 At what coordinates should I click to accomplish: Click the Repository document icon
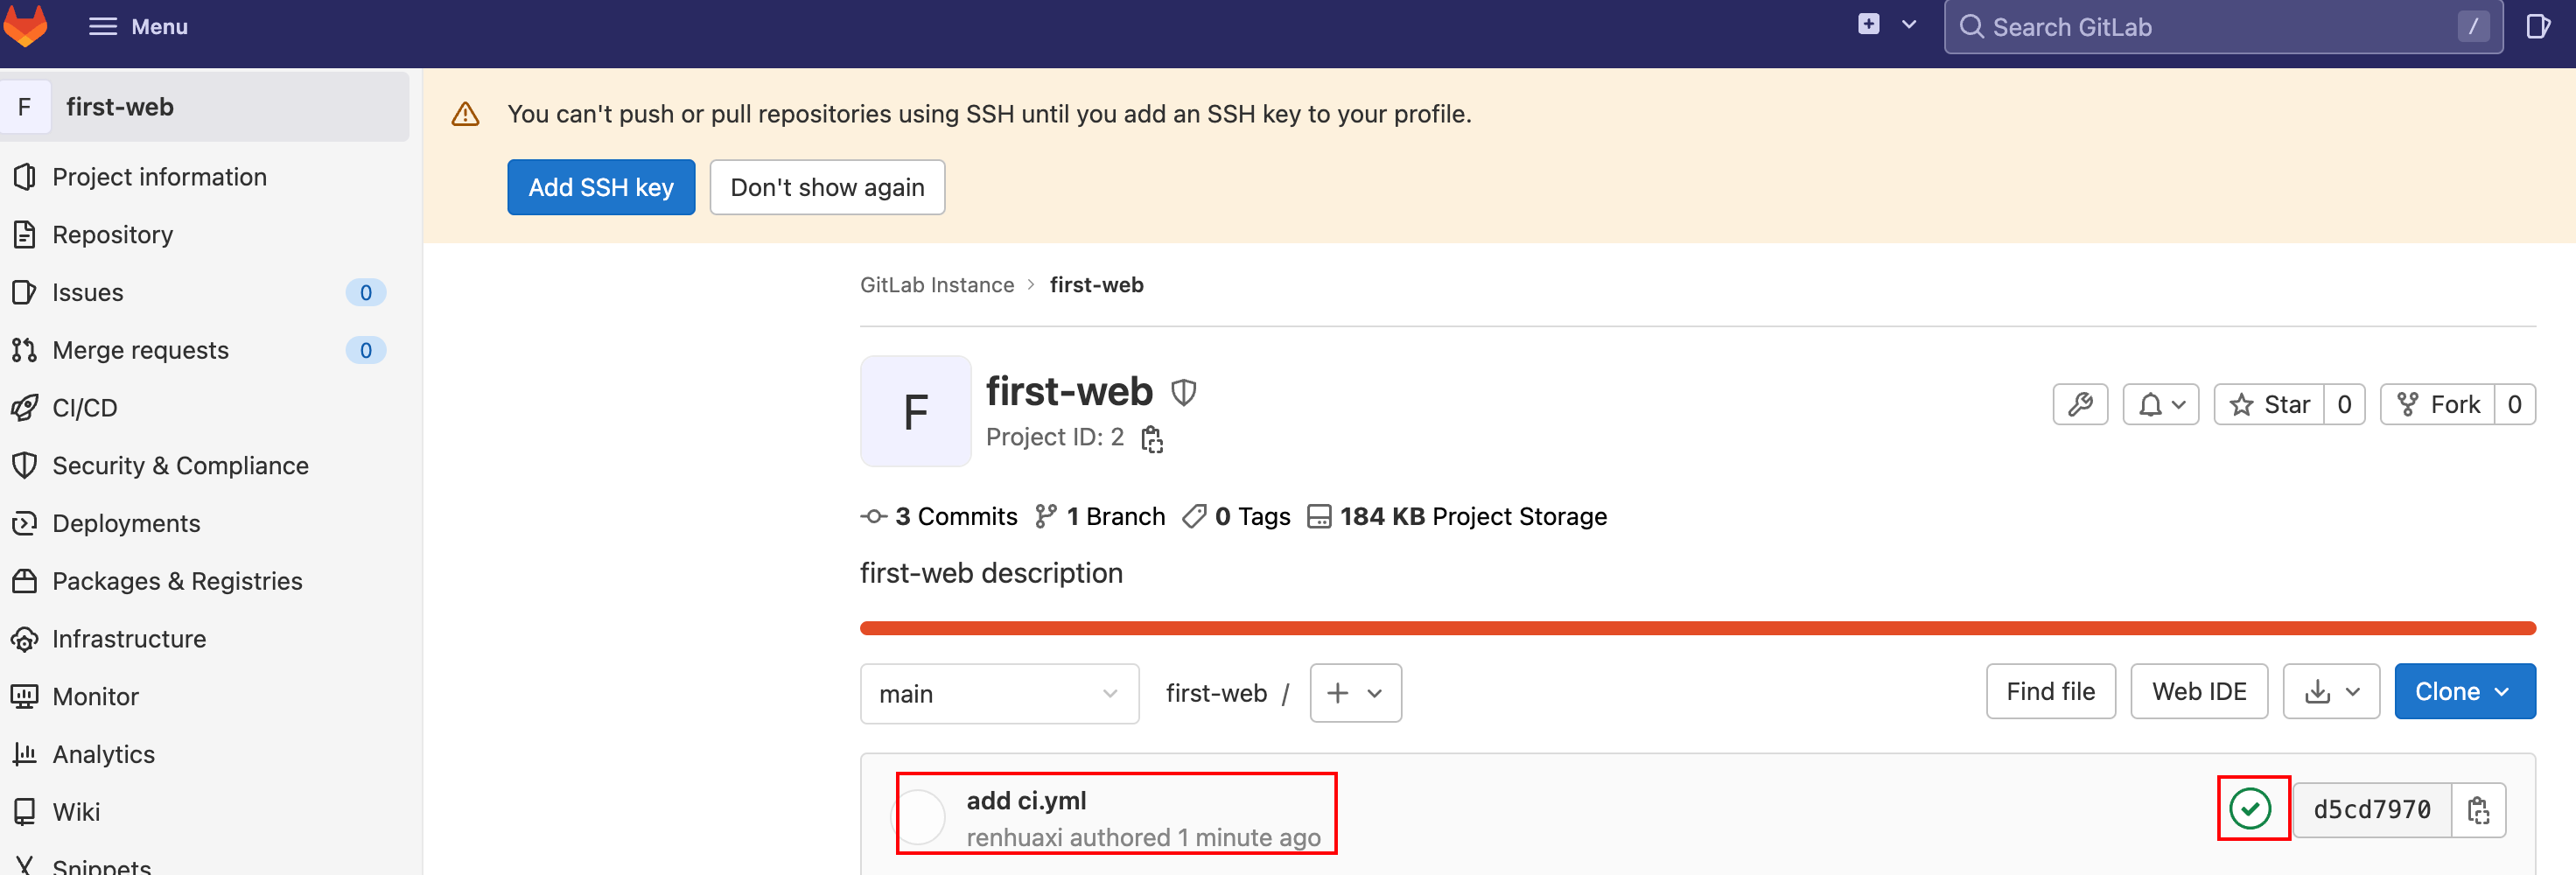[25, 235]
